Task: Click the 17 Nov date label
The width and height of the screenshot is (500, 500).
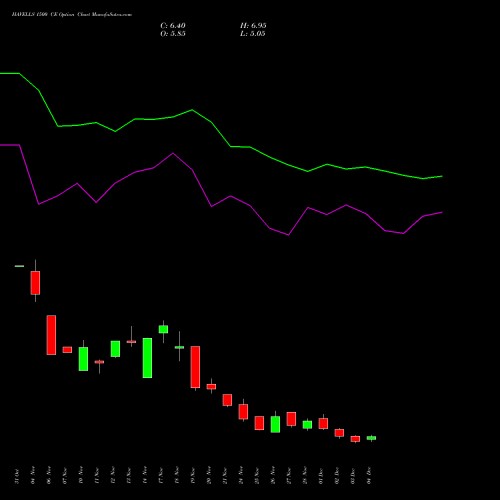Action: tap(161, 476)
